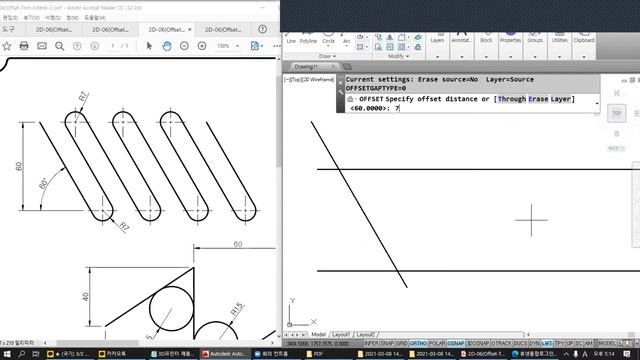The width and height of the screenshot is (640, 360).
Task: Click the Layer option in the OFFSET prompt
Action: pos(560,99)
